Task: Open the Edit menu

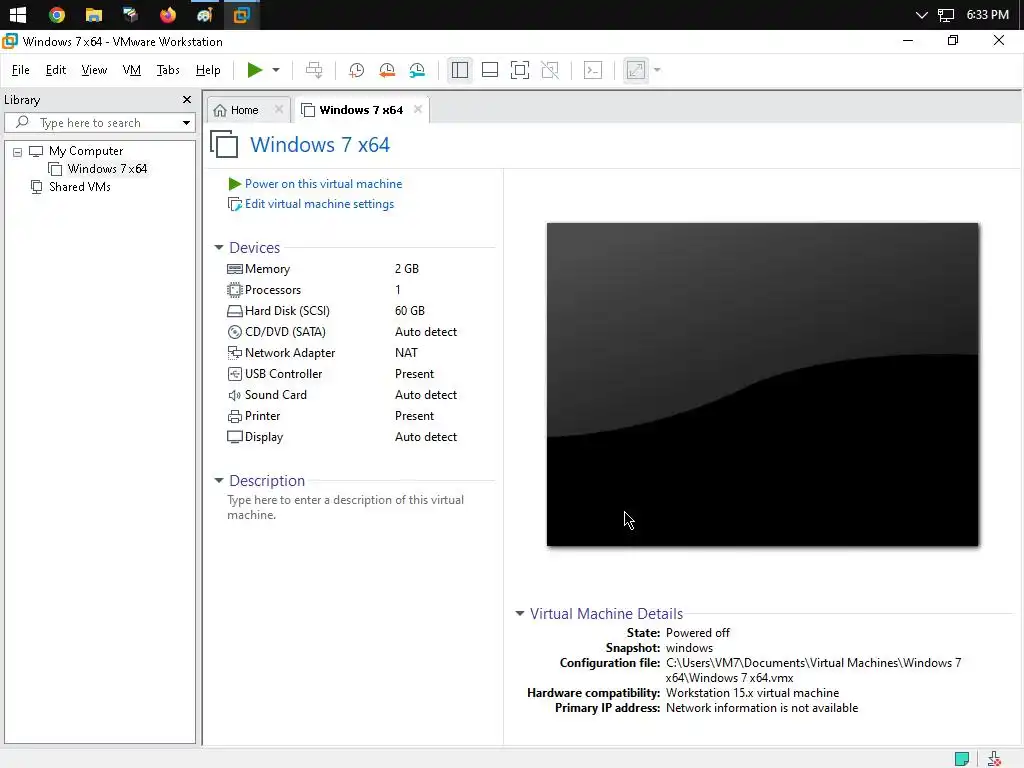Action: click(56, 70)
